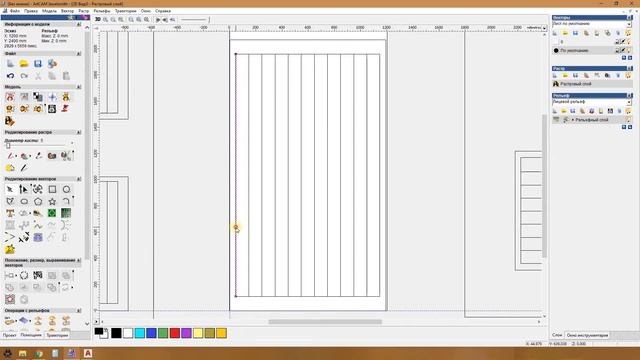Select the raster draw pencil tool
Viewport: 640px width, 360px height.
point(24,168)
